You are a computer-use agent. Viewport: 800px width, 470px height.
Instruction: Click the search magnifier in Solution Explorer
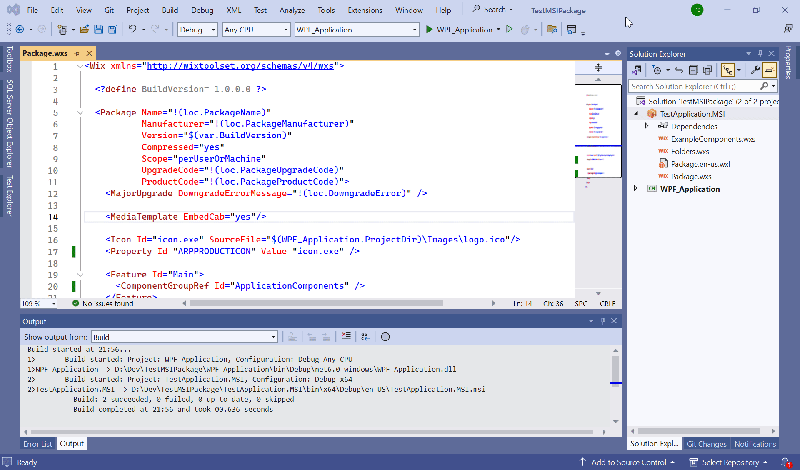(764, 86)
